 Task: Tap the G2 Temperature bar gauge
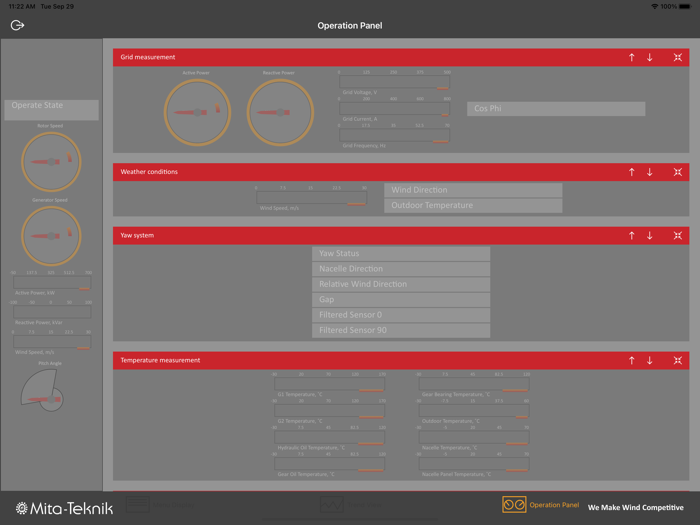(329, 411)
